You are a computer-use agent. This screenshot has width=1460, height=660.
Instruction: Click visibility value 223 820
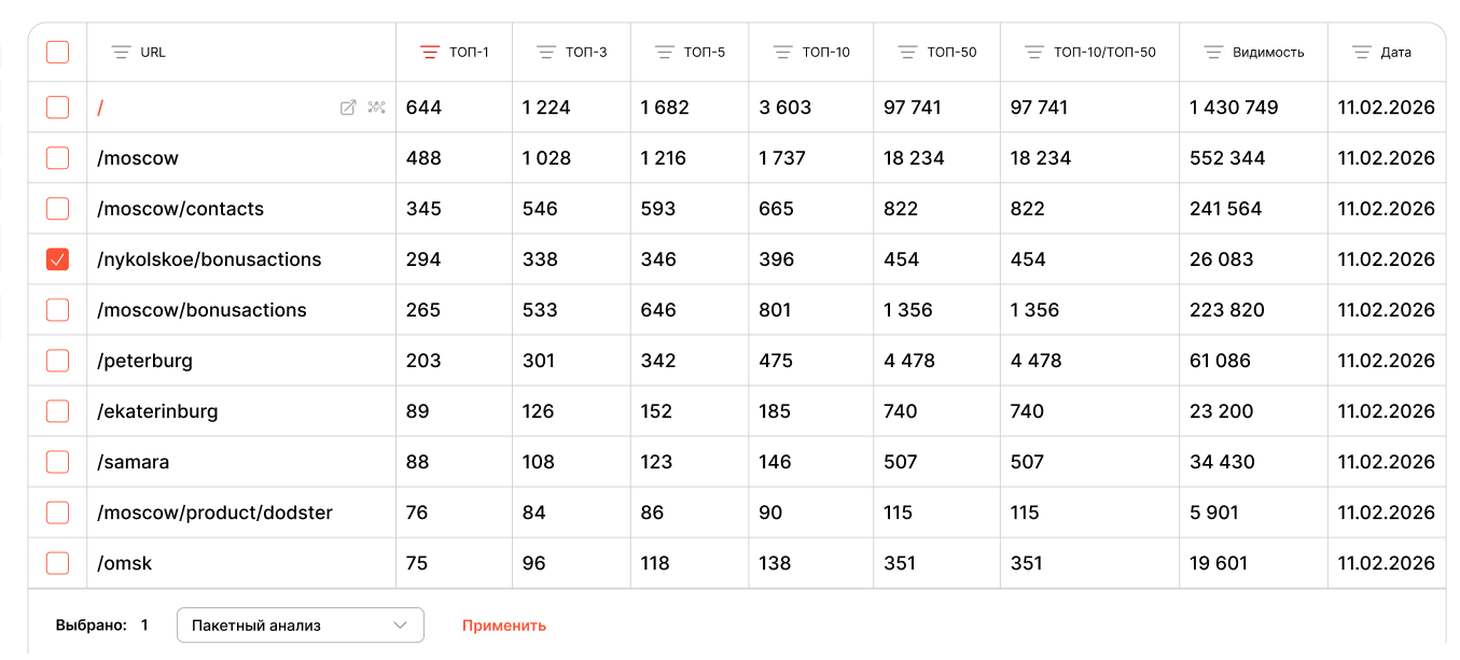click(x=1227, y=310)
